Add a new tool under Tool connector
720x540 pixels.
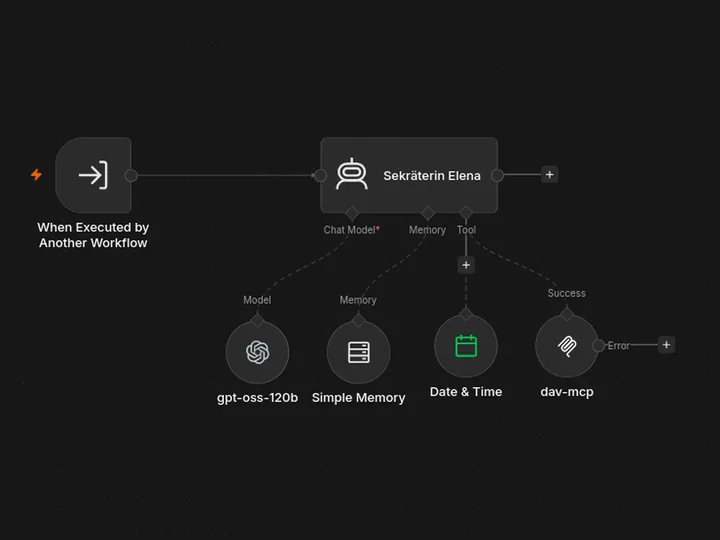tap(466, 265)
